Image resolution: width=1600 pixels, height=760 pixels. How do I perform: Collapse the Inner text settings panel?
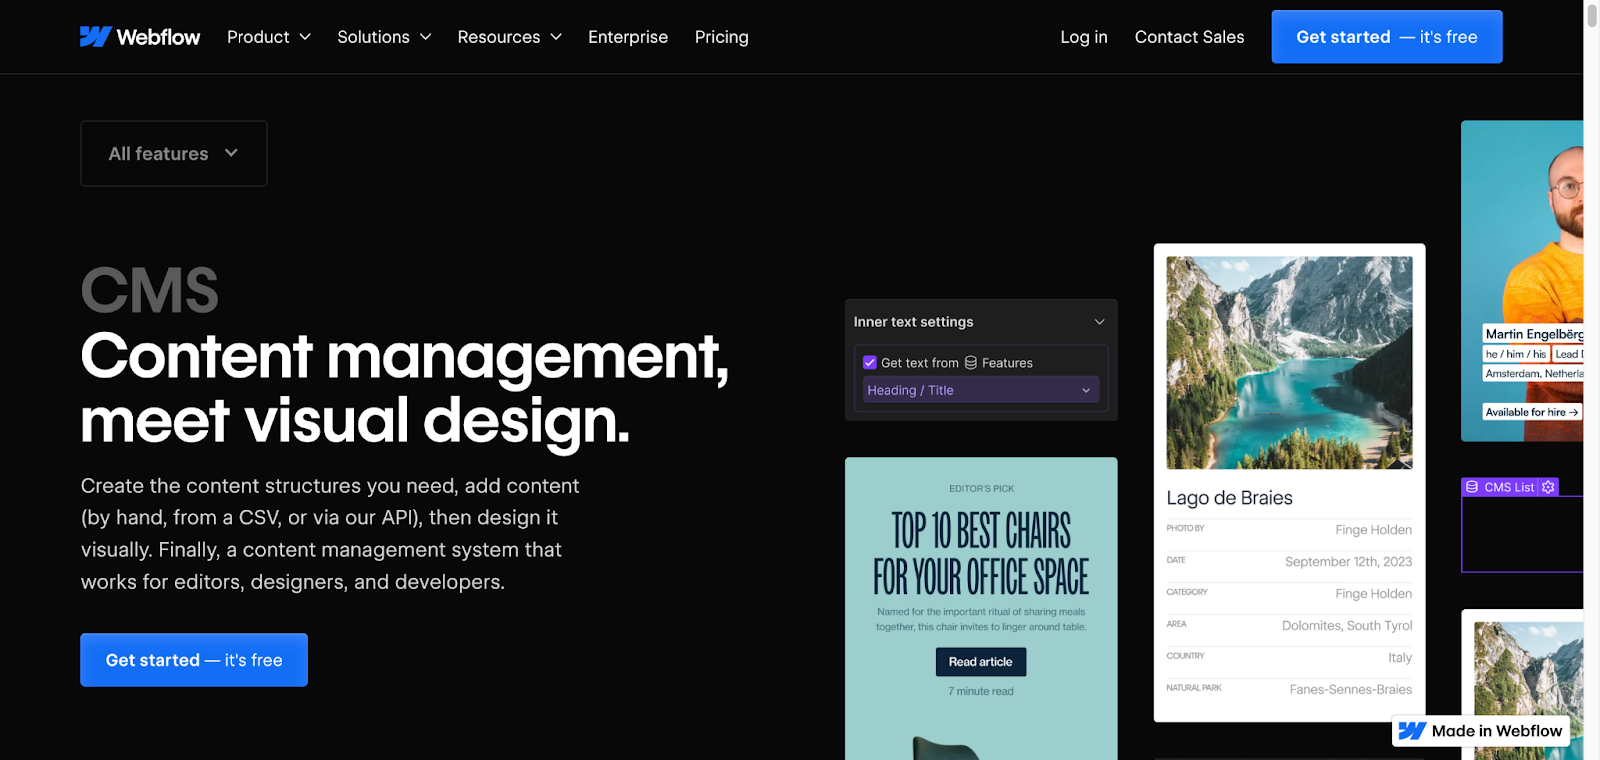pos(1099,322)
